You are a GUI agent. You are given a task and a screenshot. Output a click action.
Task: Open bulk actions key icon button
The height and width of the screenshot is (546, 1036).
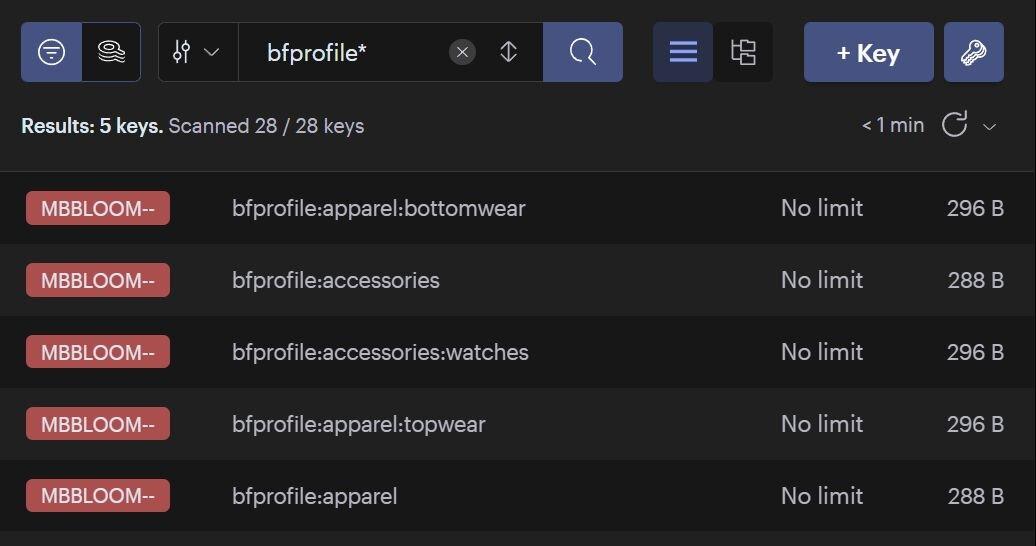coord(974,52)
